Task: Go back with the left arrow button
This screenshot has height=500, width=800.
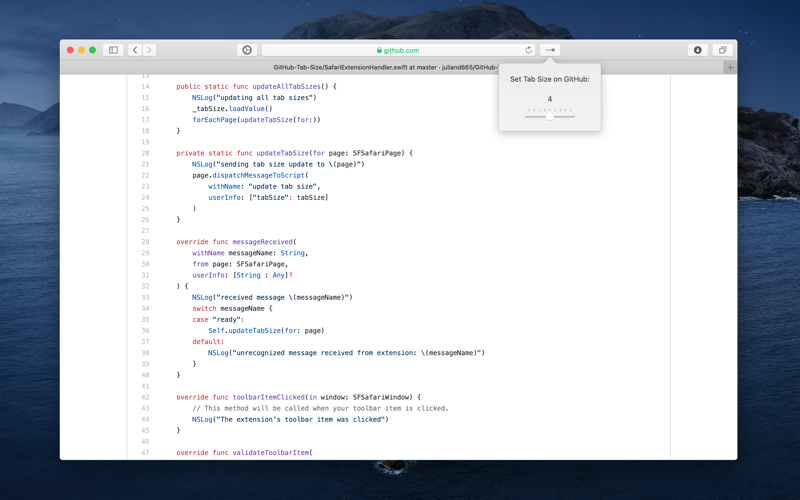Action: pyautogui.click(x=135, y=50)
